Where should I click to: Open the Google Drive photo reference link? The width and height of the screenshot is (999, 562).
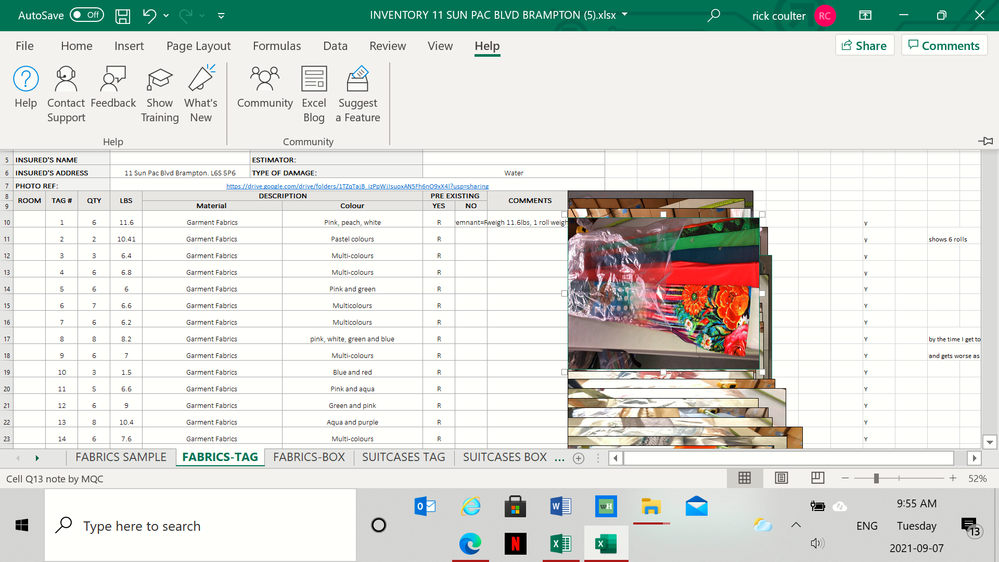click(x=357, y=186)
